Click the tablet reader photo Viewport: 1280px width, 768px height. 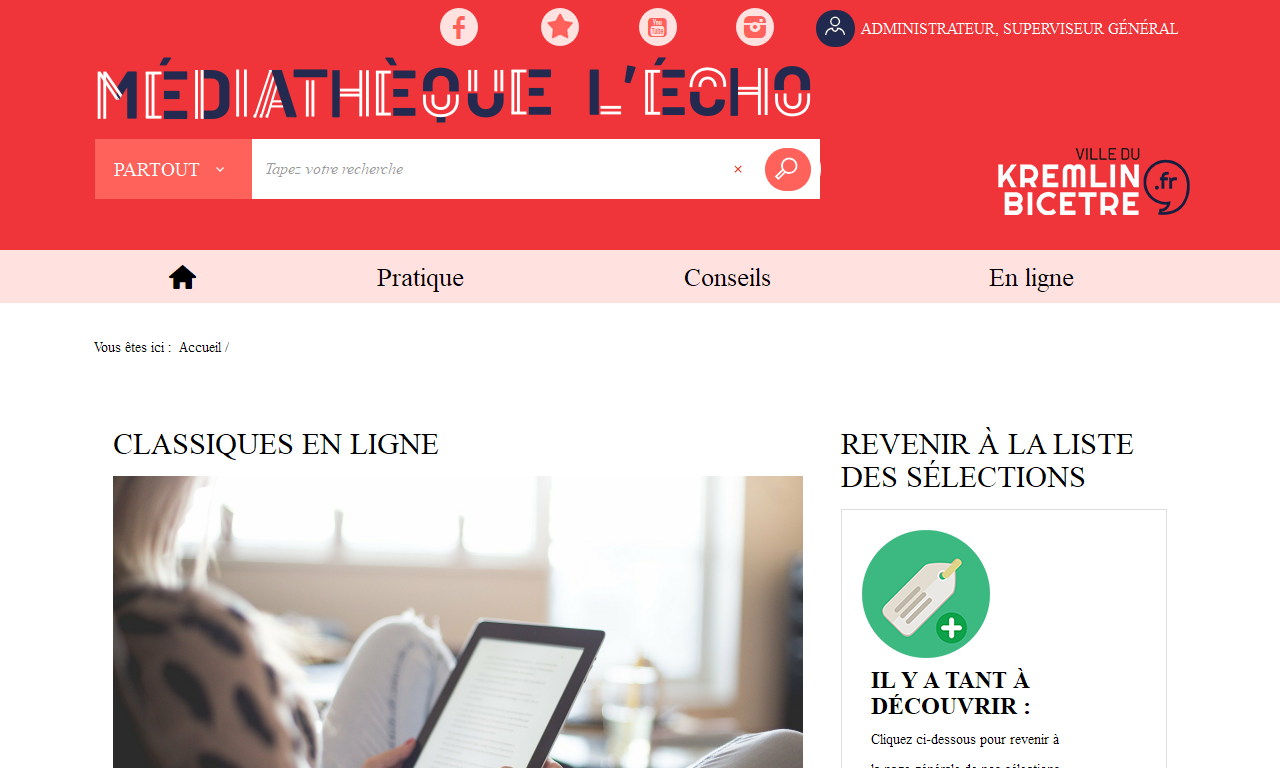tap(458, 622)
